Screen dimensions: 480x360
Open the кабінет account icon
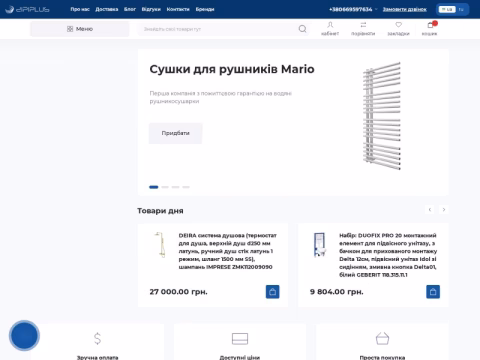(330, 28)
